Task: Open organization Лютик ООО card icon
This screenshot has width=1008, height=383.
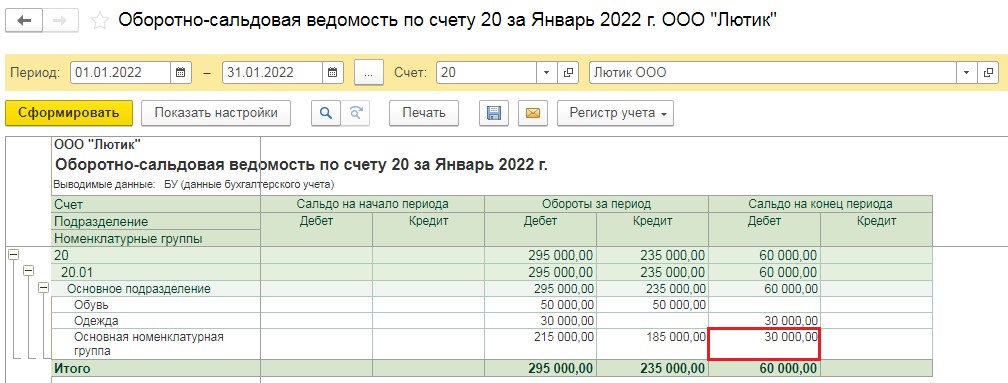Action: point(987,73)
